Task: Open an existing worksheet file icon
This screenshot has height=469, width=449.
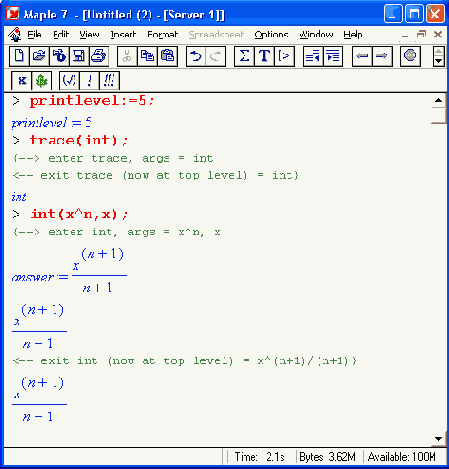Action: 39,56
